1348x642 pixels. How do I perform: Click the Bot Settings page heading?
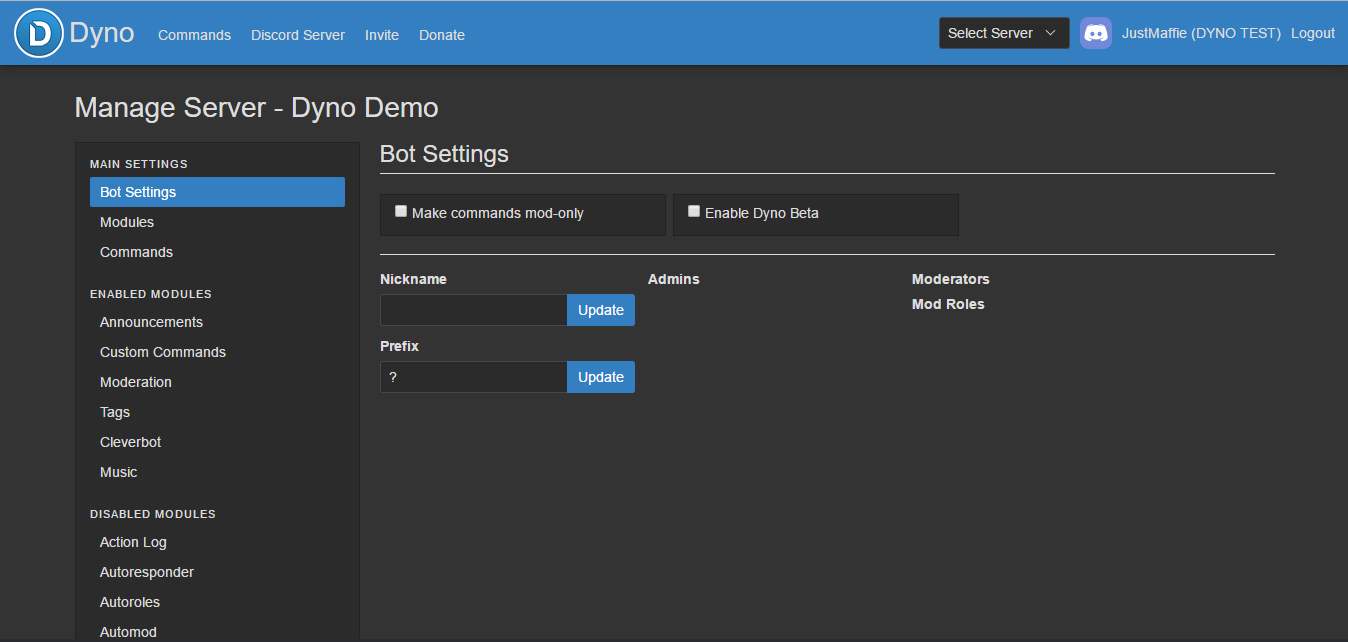444,154
